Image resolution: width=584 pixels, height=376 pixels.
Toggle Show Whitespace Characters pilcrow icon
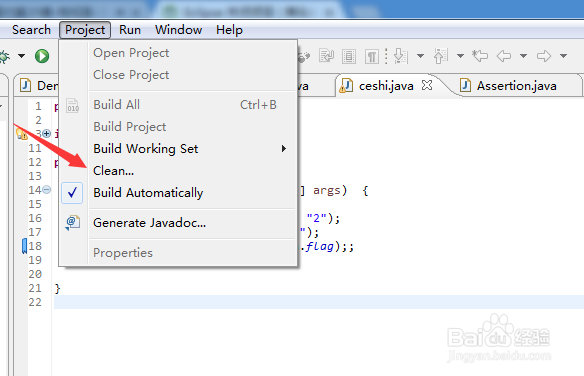pos(371,57)
